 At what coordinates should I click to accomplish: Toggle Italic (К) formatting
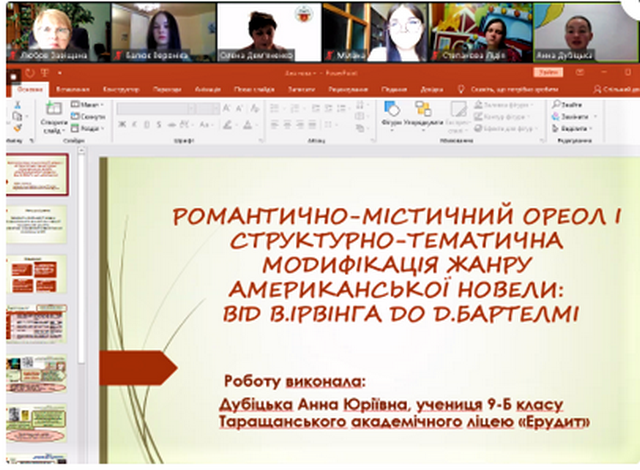(x=135, y=125)
